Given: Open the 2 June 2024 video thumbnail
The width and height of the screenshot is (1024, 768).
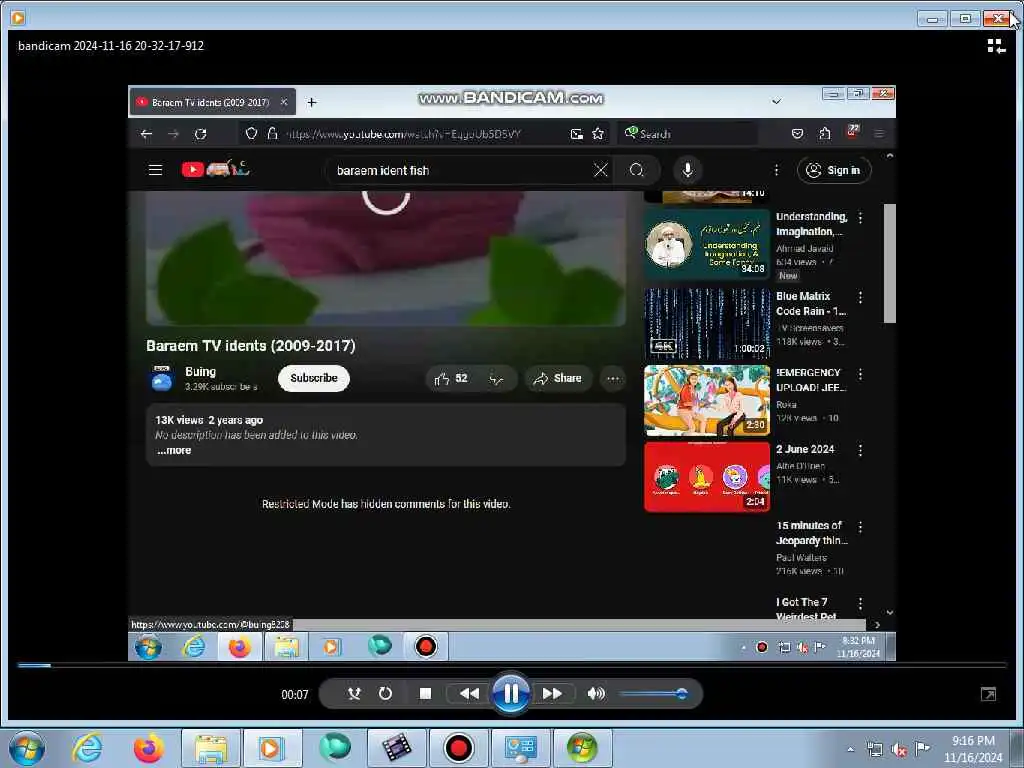Looking at the screenshot, I should pos(707,477).
